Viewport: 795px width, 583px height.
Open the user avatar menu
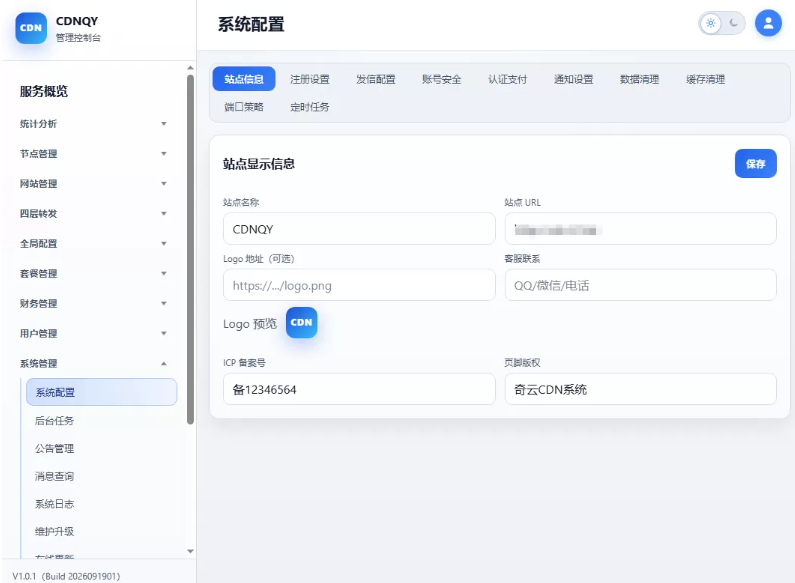(768, 23)
